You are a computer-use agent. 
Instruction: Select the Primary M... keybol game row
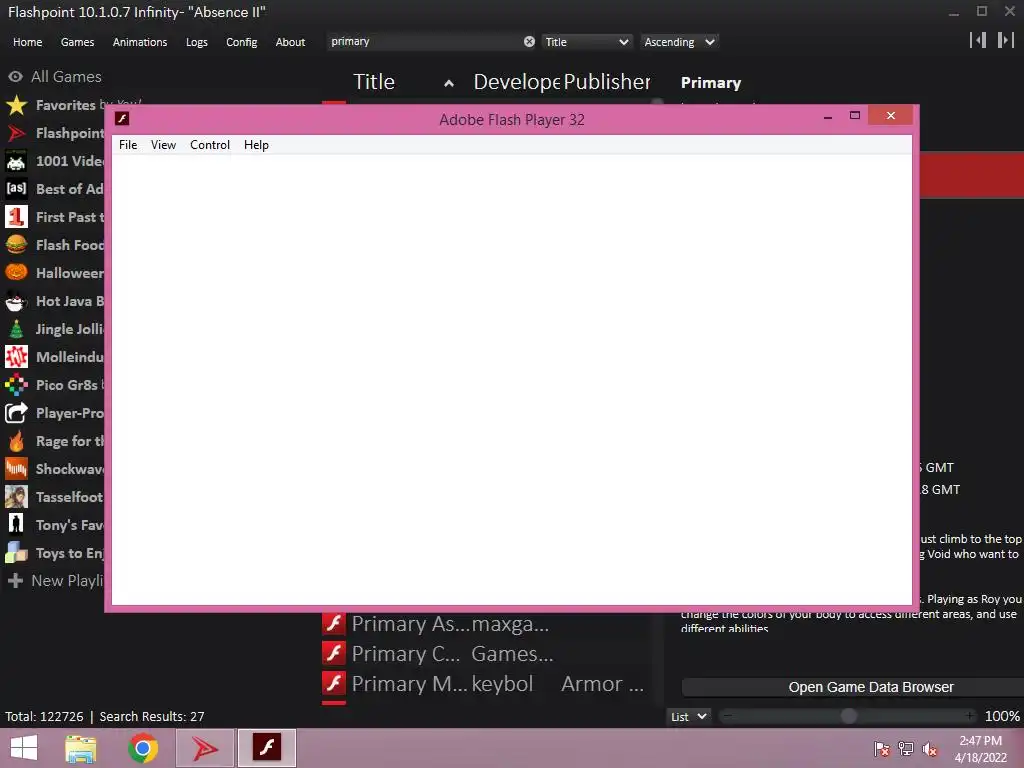click(485, 683)
